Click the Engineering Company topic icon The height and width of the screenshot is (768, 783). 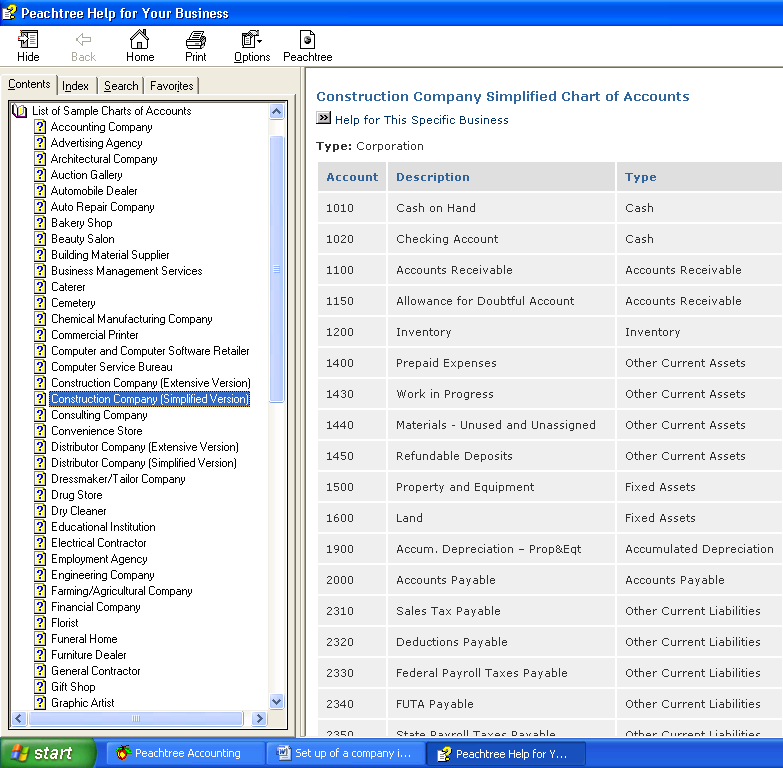click(40, 574)
